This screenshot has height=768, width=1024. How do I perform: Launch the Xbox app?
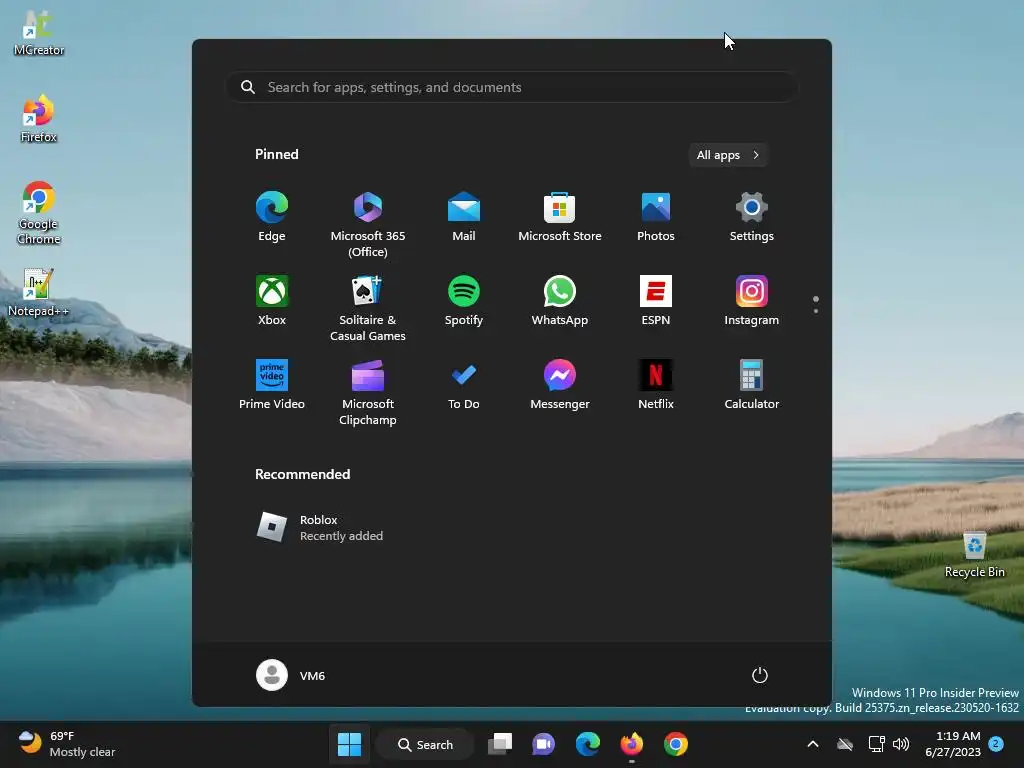tap(272, 300)
